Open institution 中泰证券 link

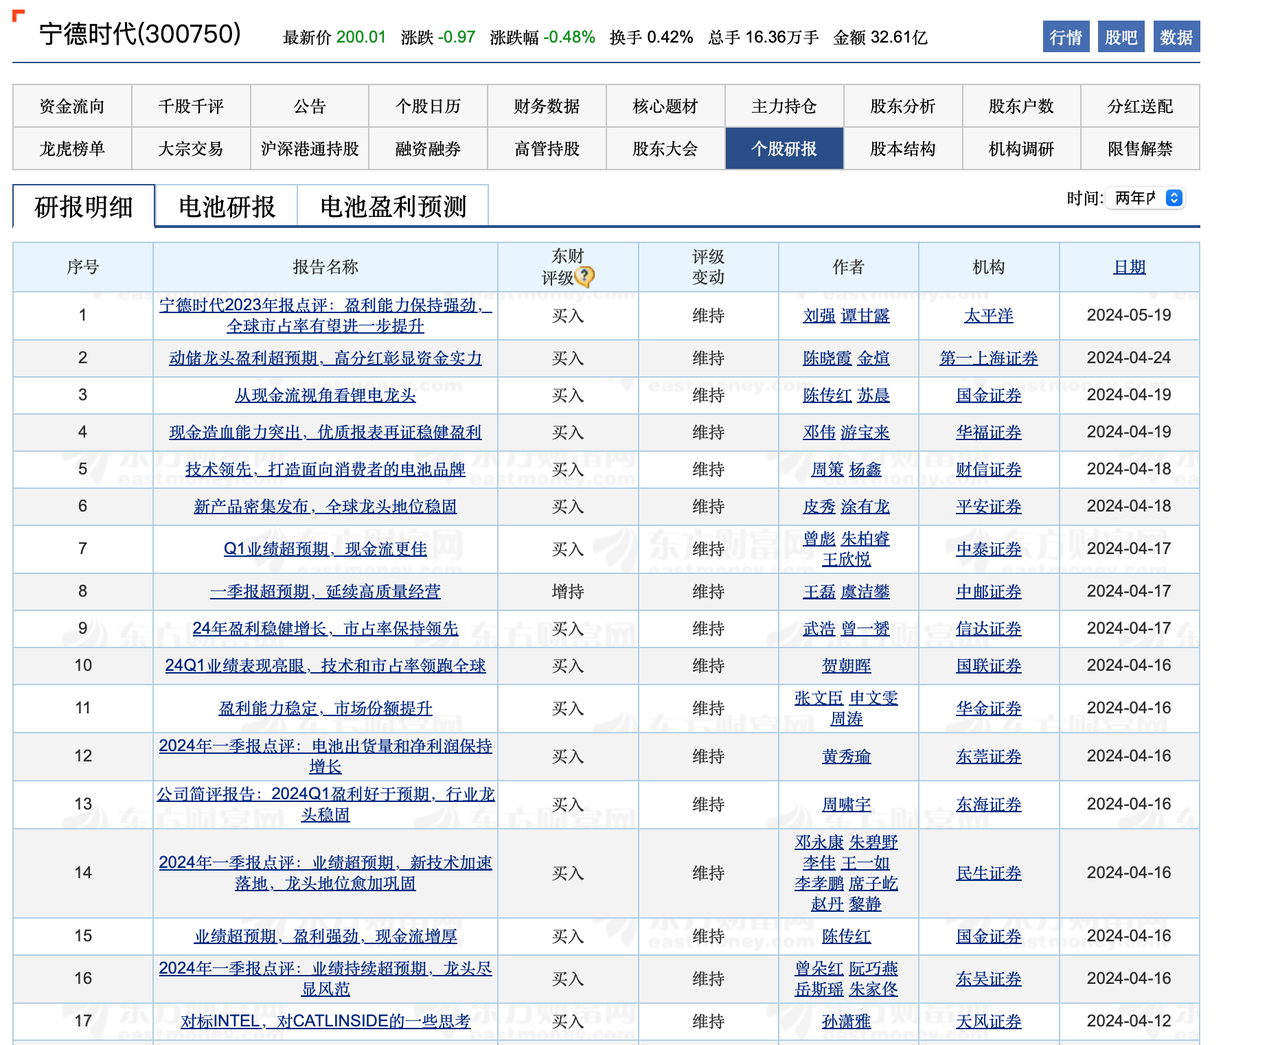coord(989,549)
